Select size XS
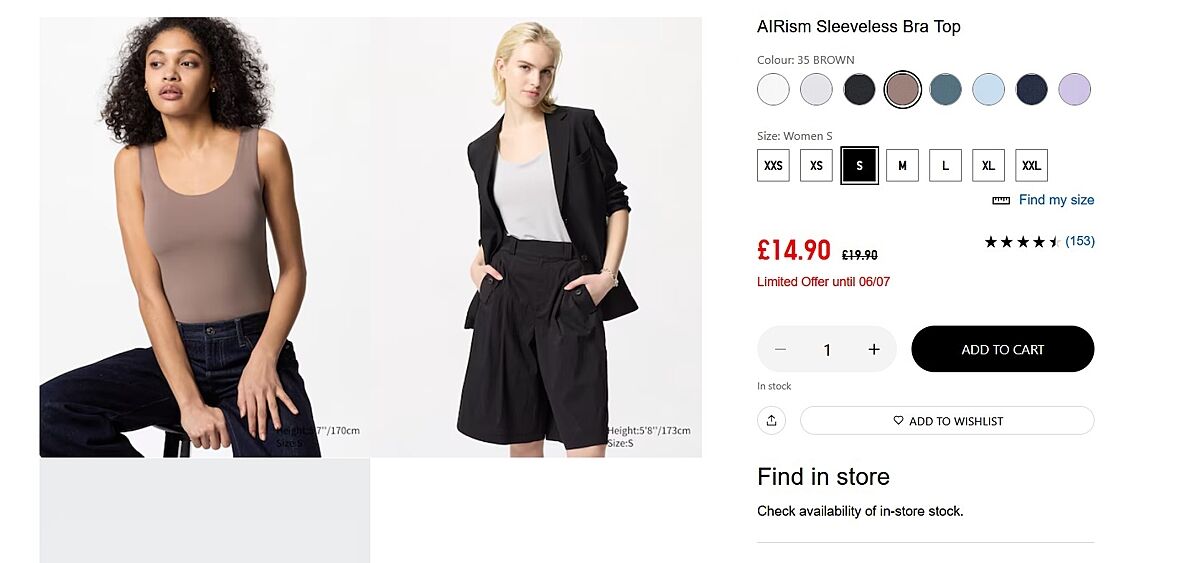Viewport: 1200px width, 563px height. (x=816, y=165)
